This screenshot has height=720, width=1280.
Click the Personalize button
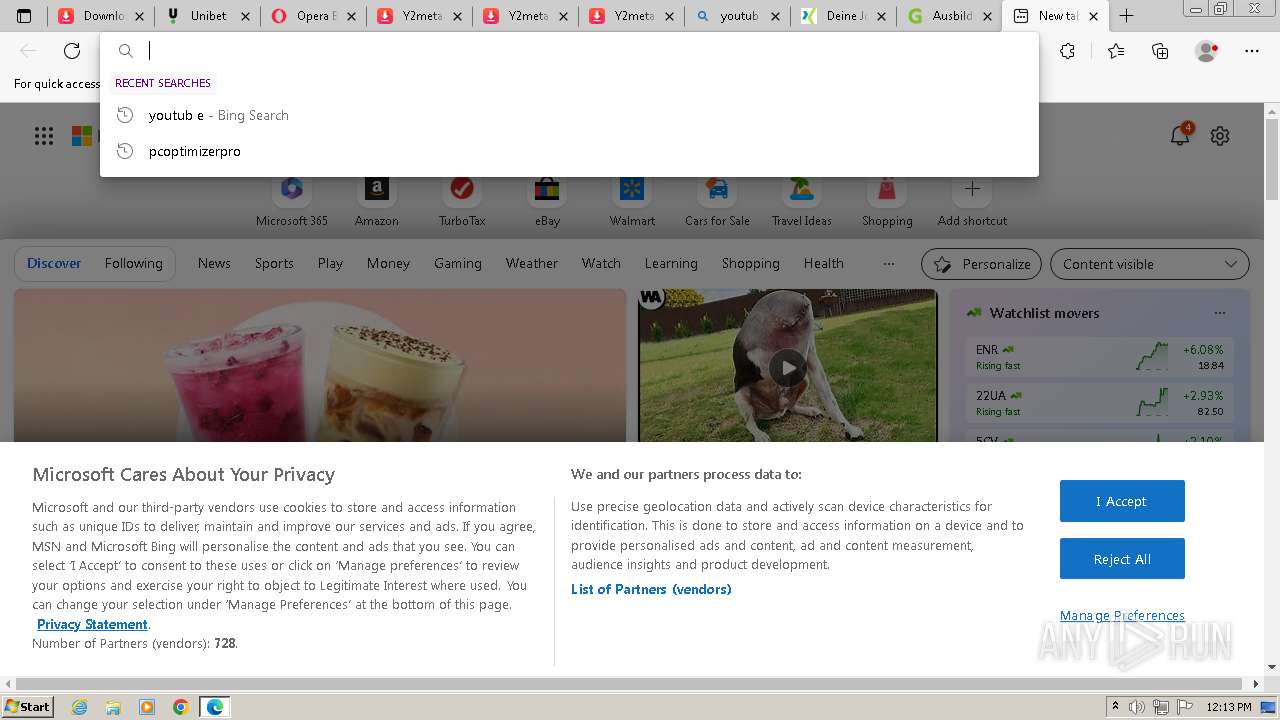(981, 264)
